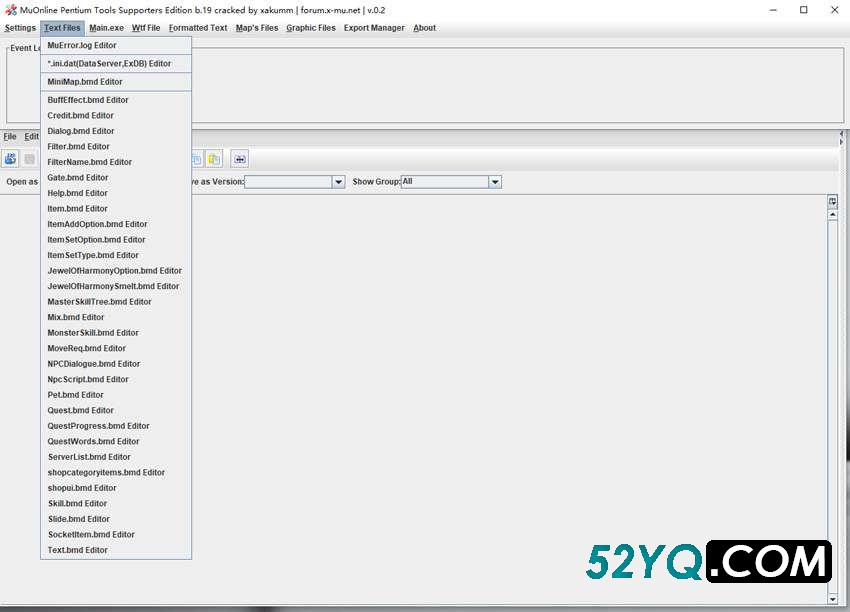Image resolution: width=850 pixels, height=612 pixels.
Task: Select shopui.bmd Editor
Action: pyautogui.click(x=116, y=488)
